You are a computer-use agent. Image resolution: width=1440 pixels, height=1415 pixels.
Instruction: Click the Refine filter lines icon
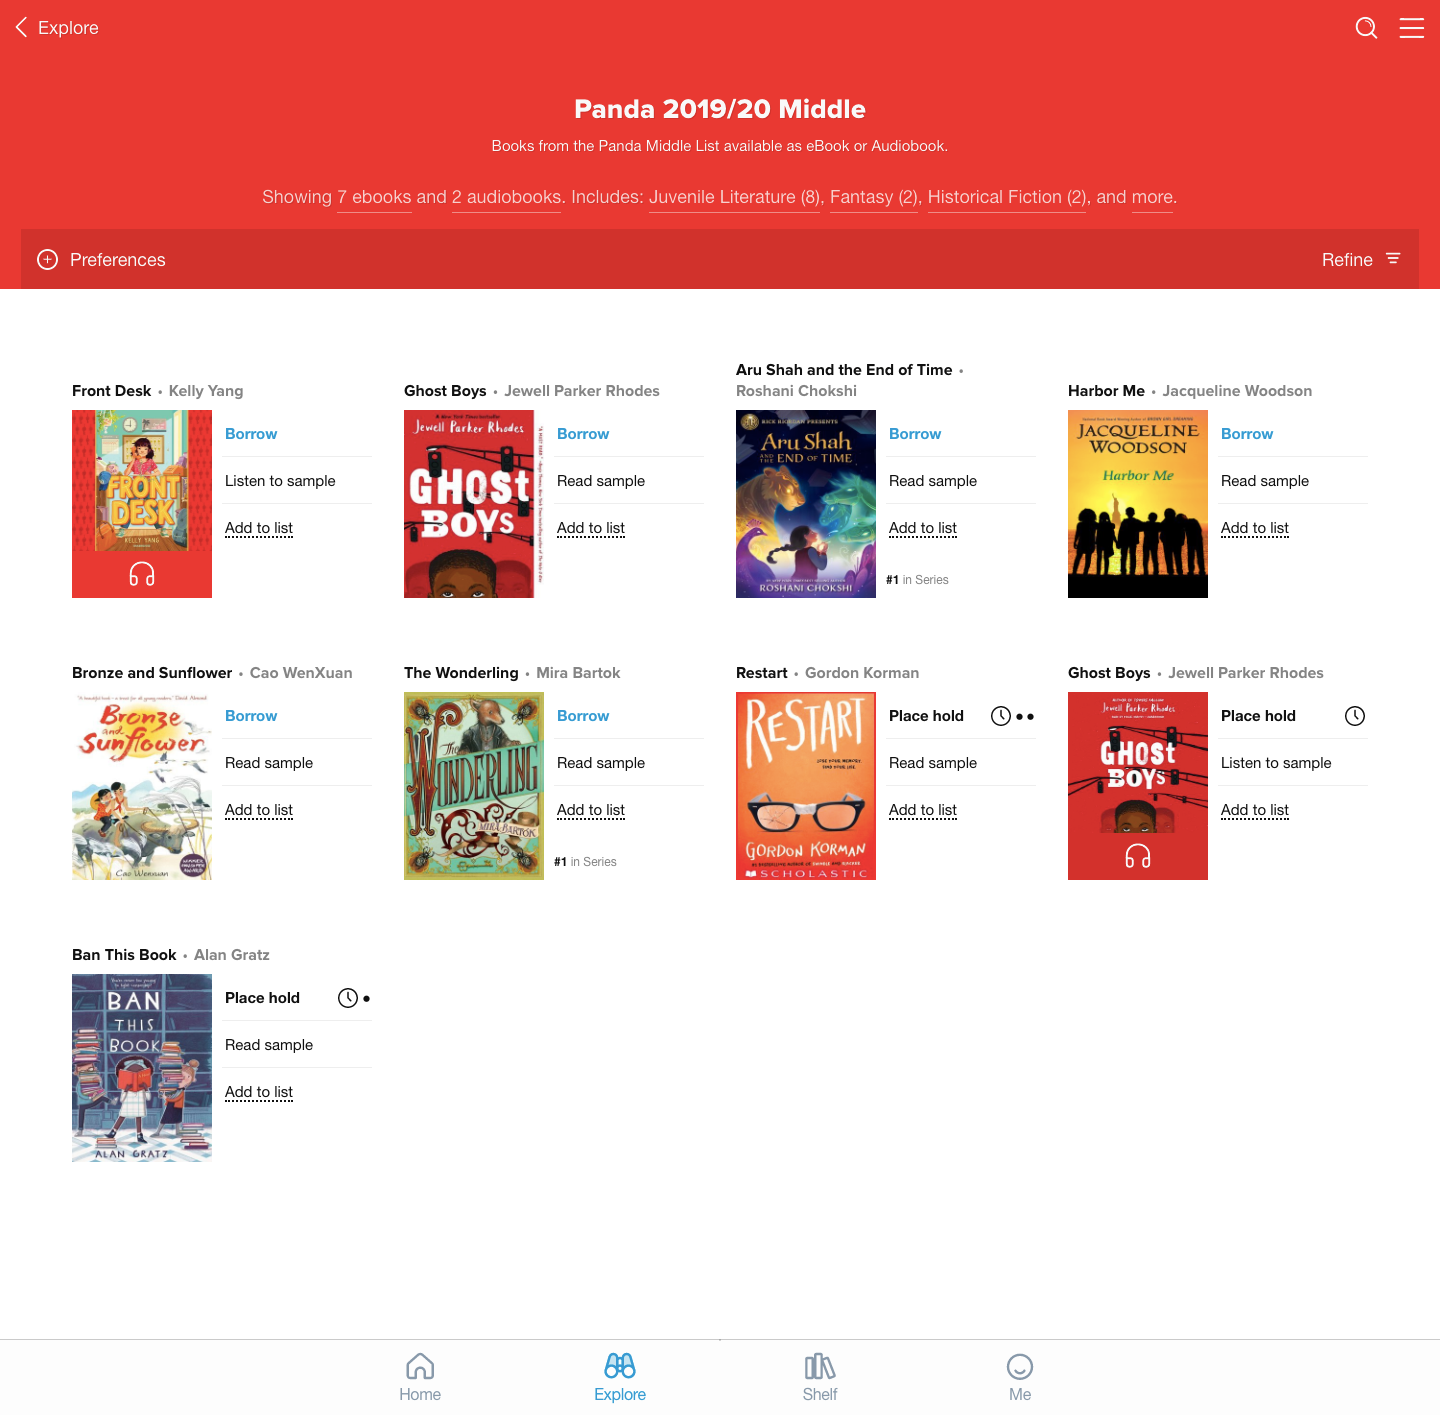1393,259
